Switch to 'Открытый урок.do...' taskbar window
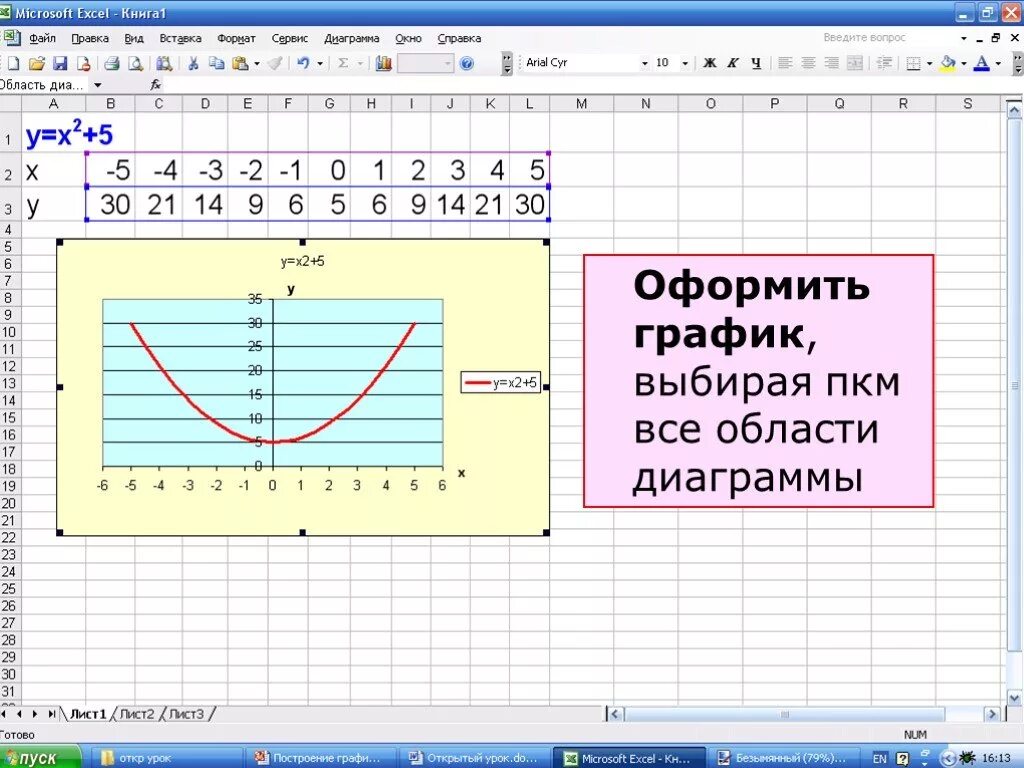The height and width of the screenshot is (768, 1024). 474,758
